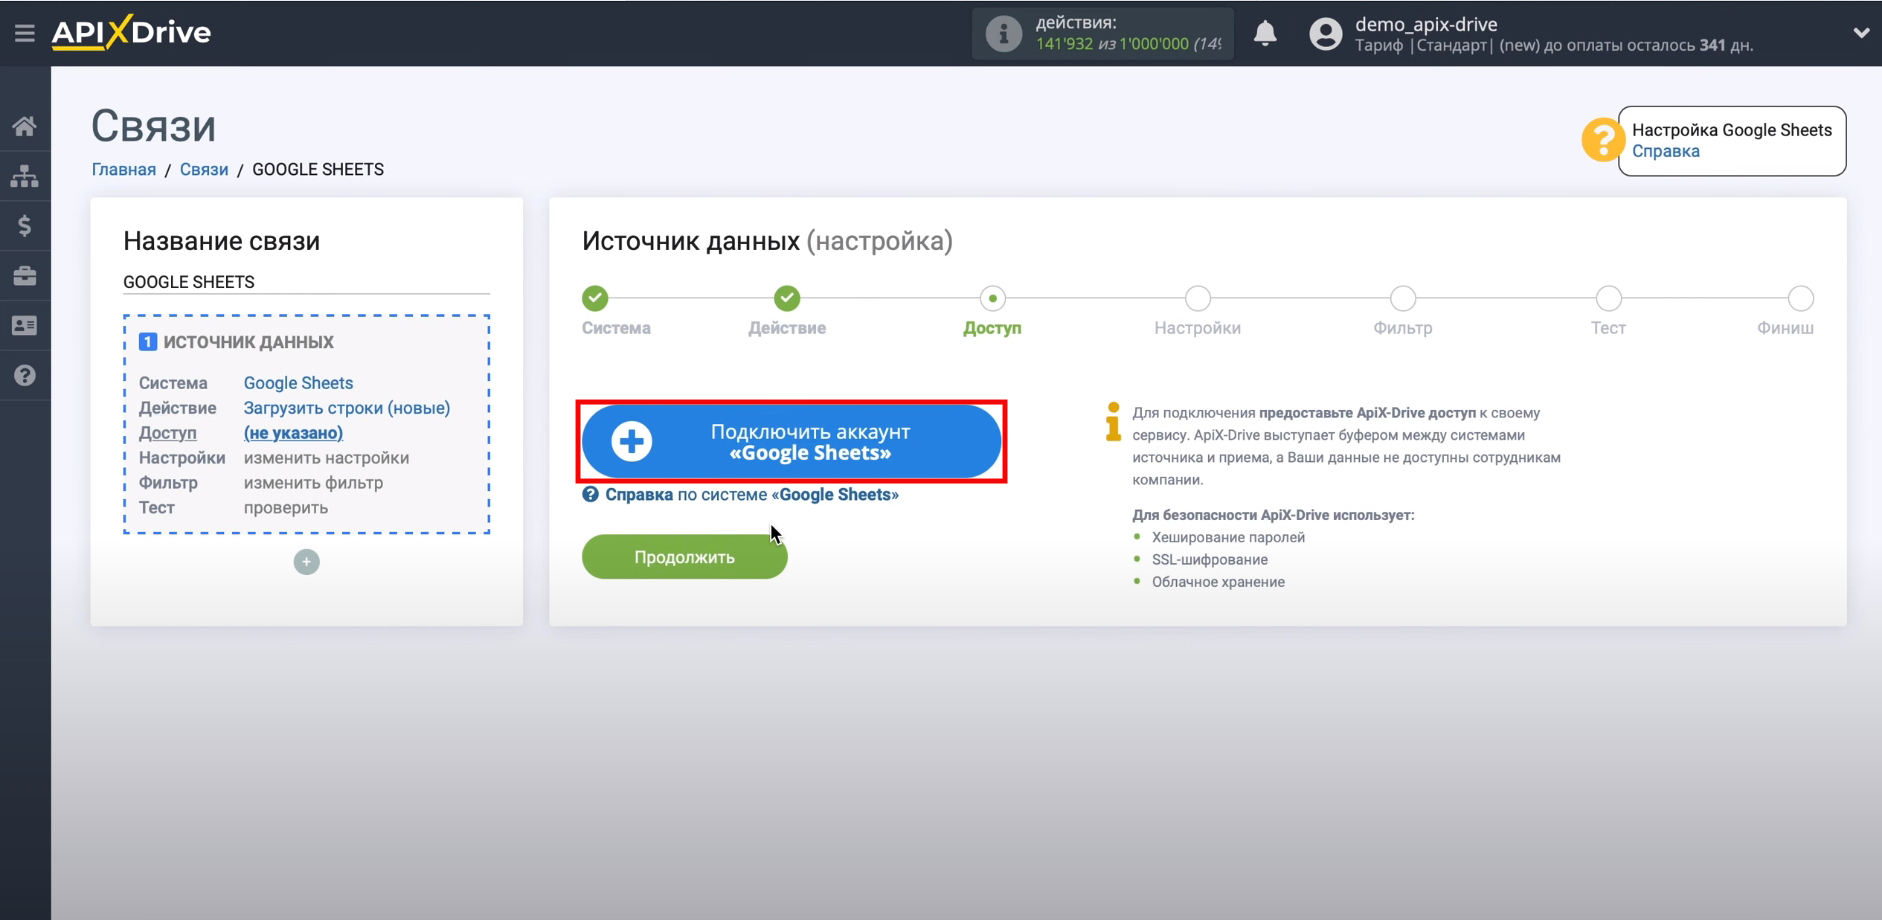This screenshot has height=920, width=1882.
Task: Click the orange question mark help bubble
Action: pos(1602,139)
